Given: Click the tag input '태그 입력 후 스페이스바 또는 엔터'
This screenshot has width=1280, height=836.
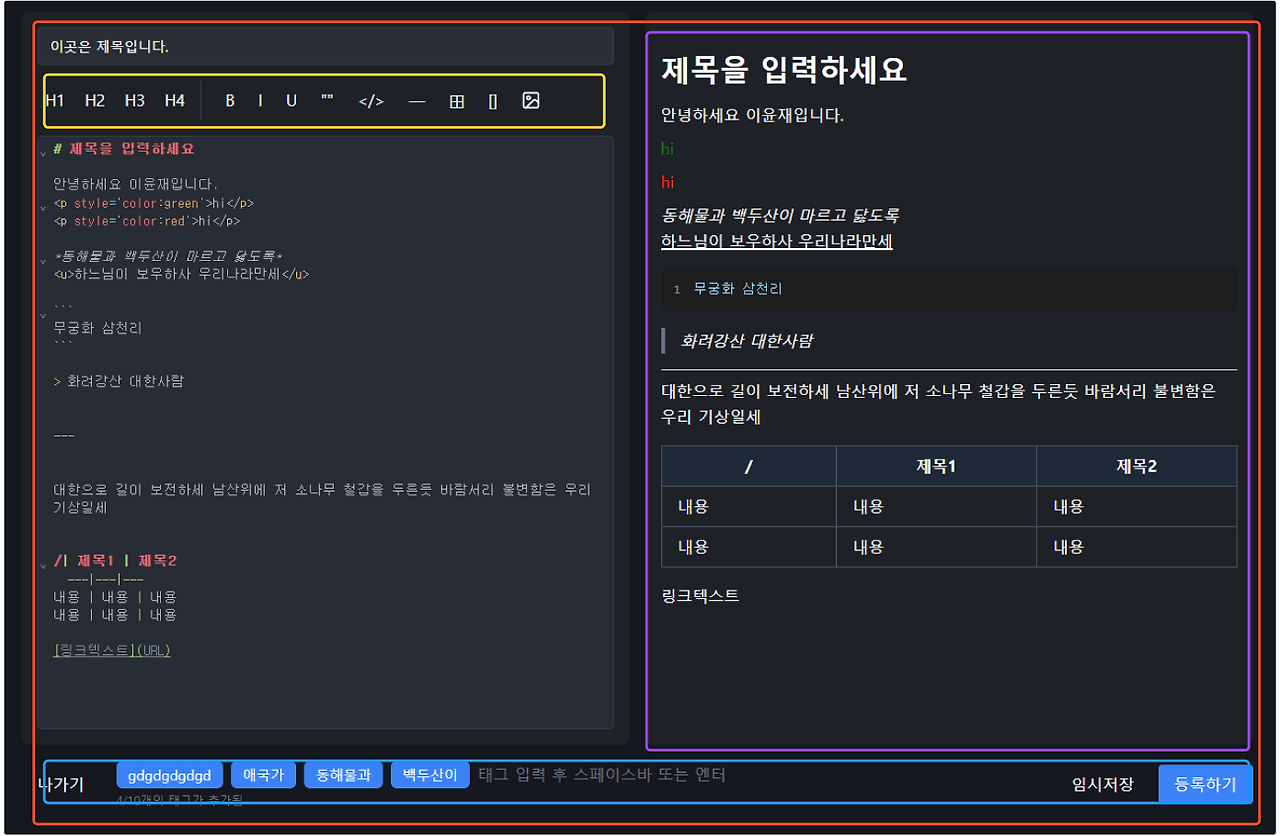Looking at the screenshot, I should [601, 774].
